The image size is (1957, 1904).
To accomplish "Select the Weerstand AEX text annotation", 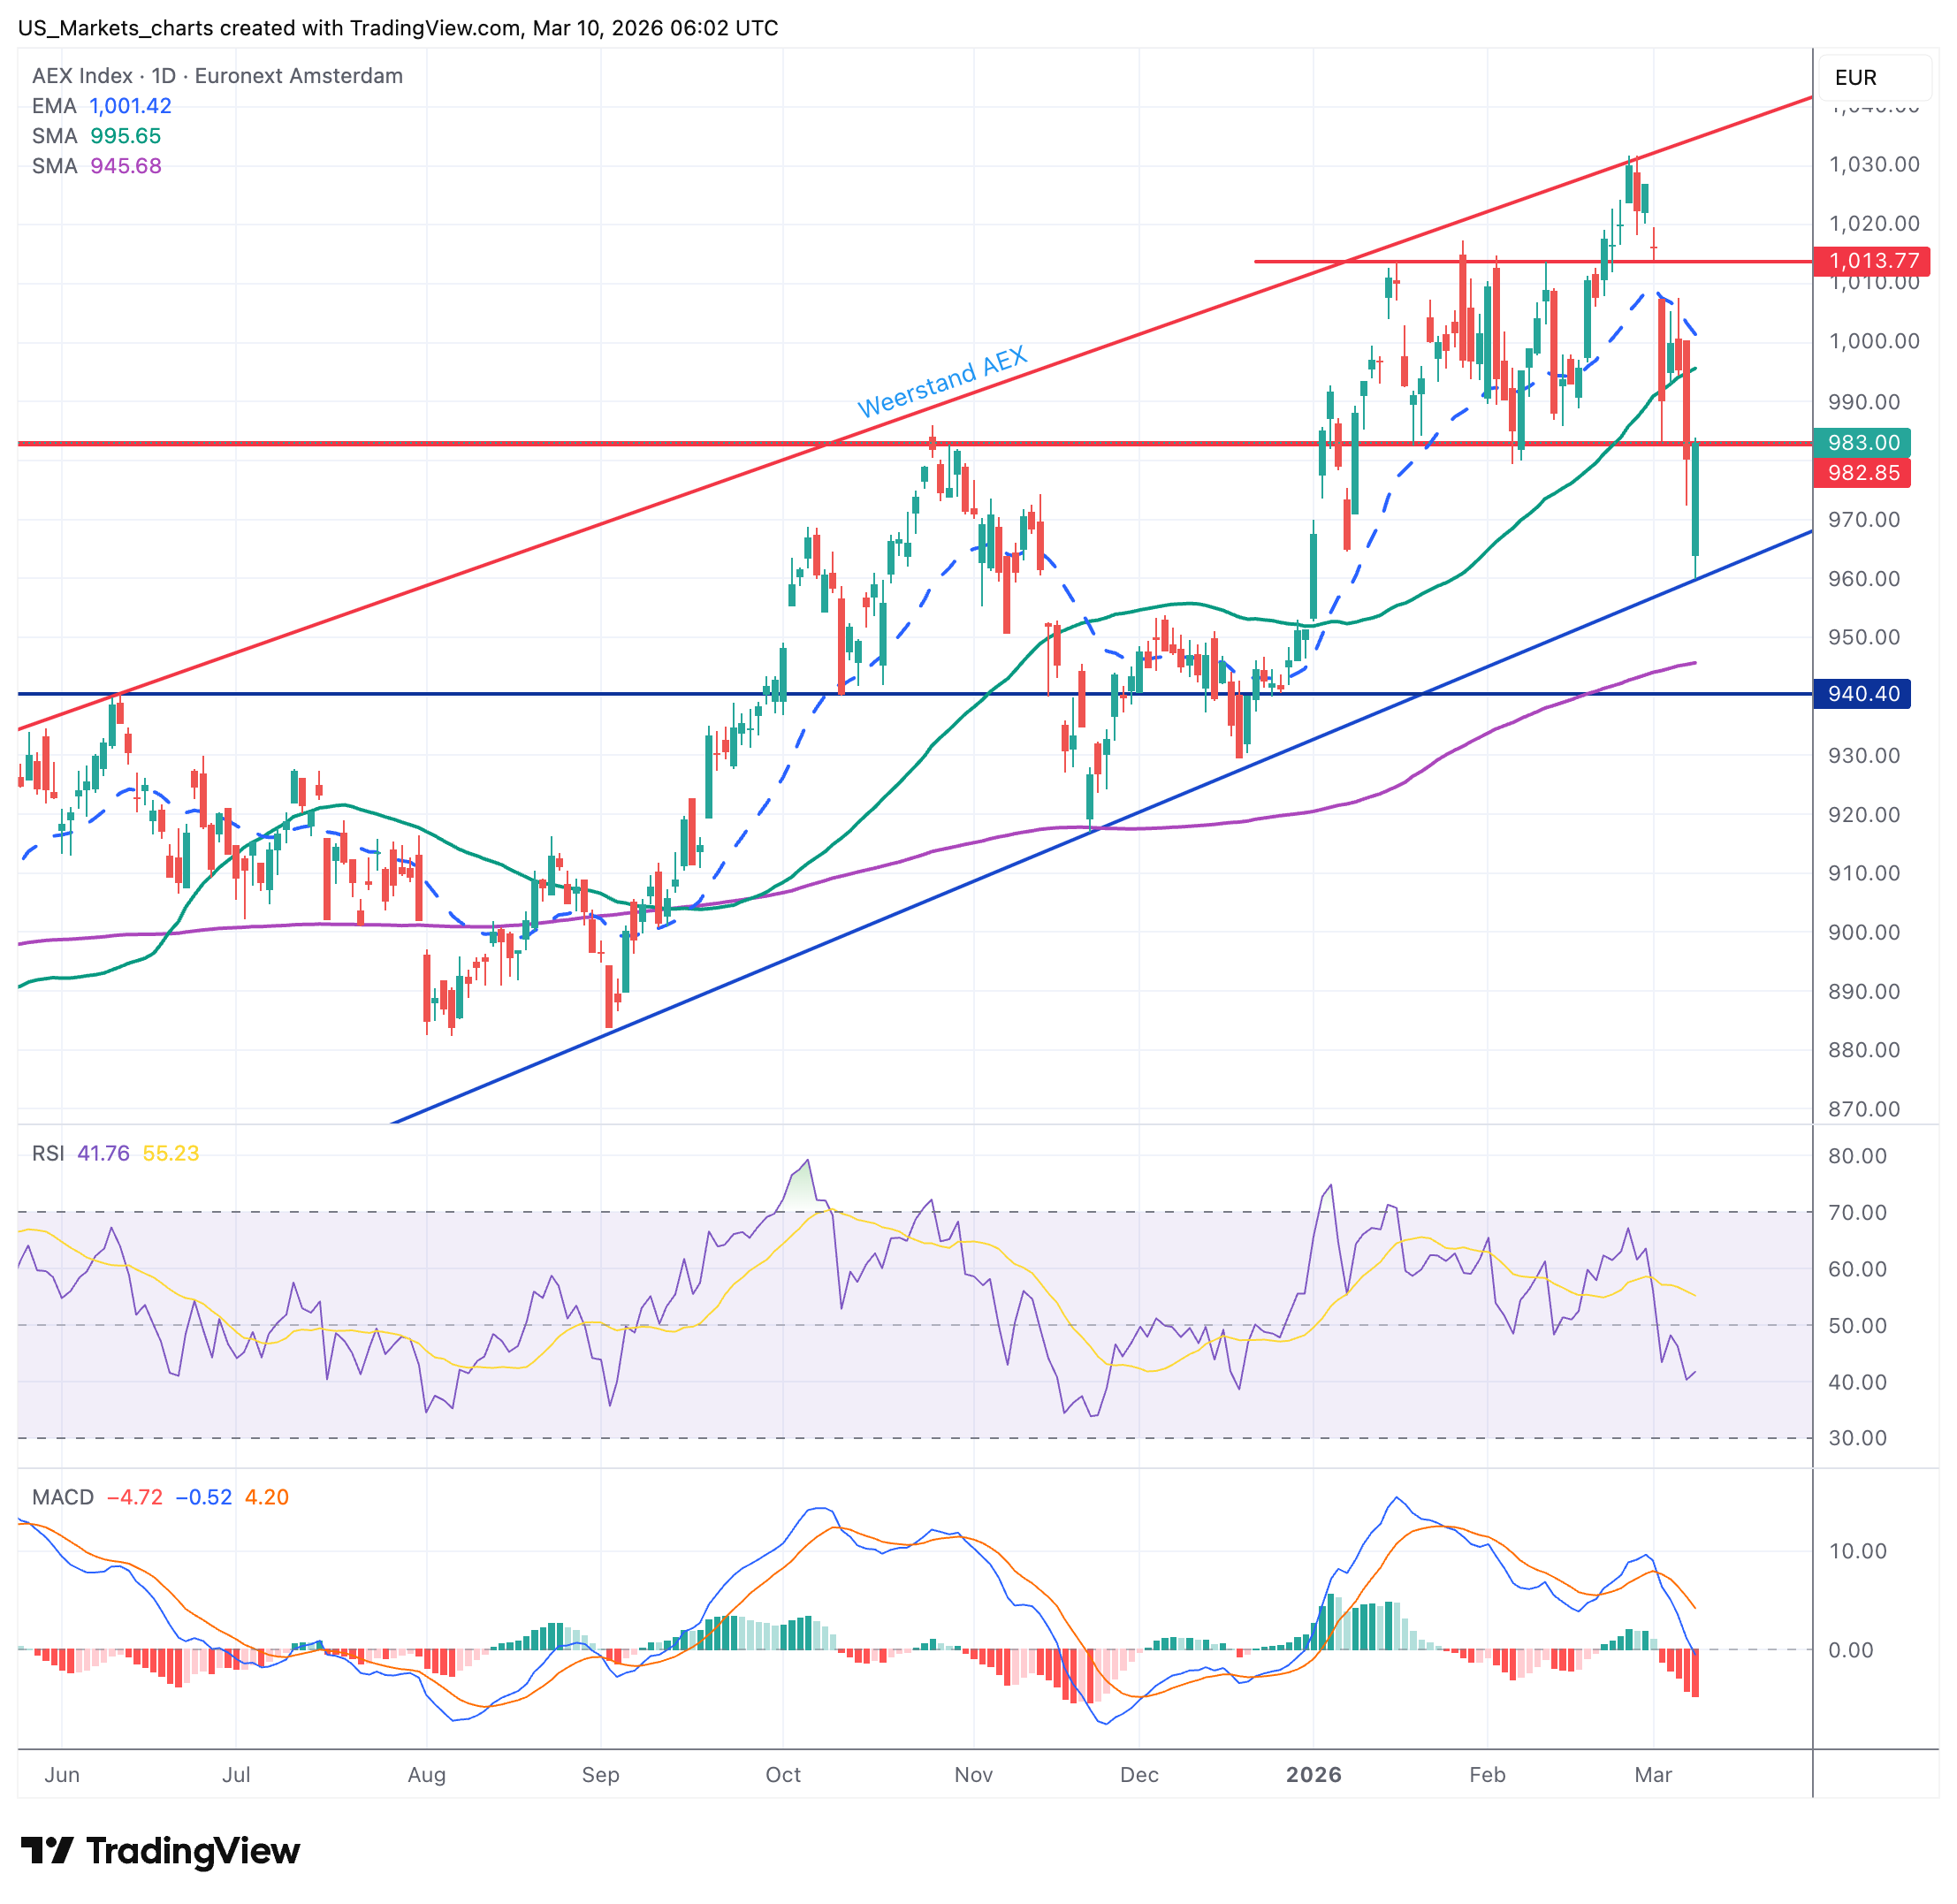I will (x=941, y=382).
